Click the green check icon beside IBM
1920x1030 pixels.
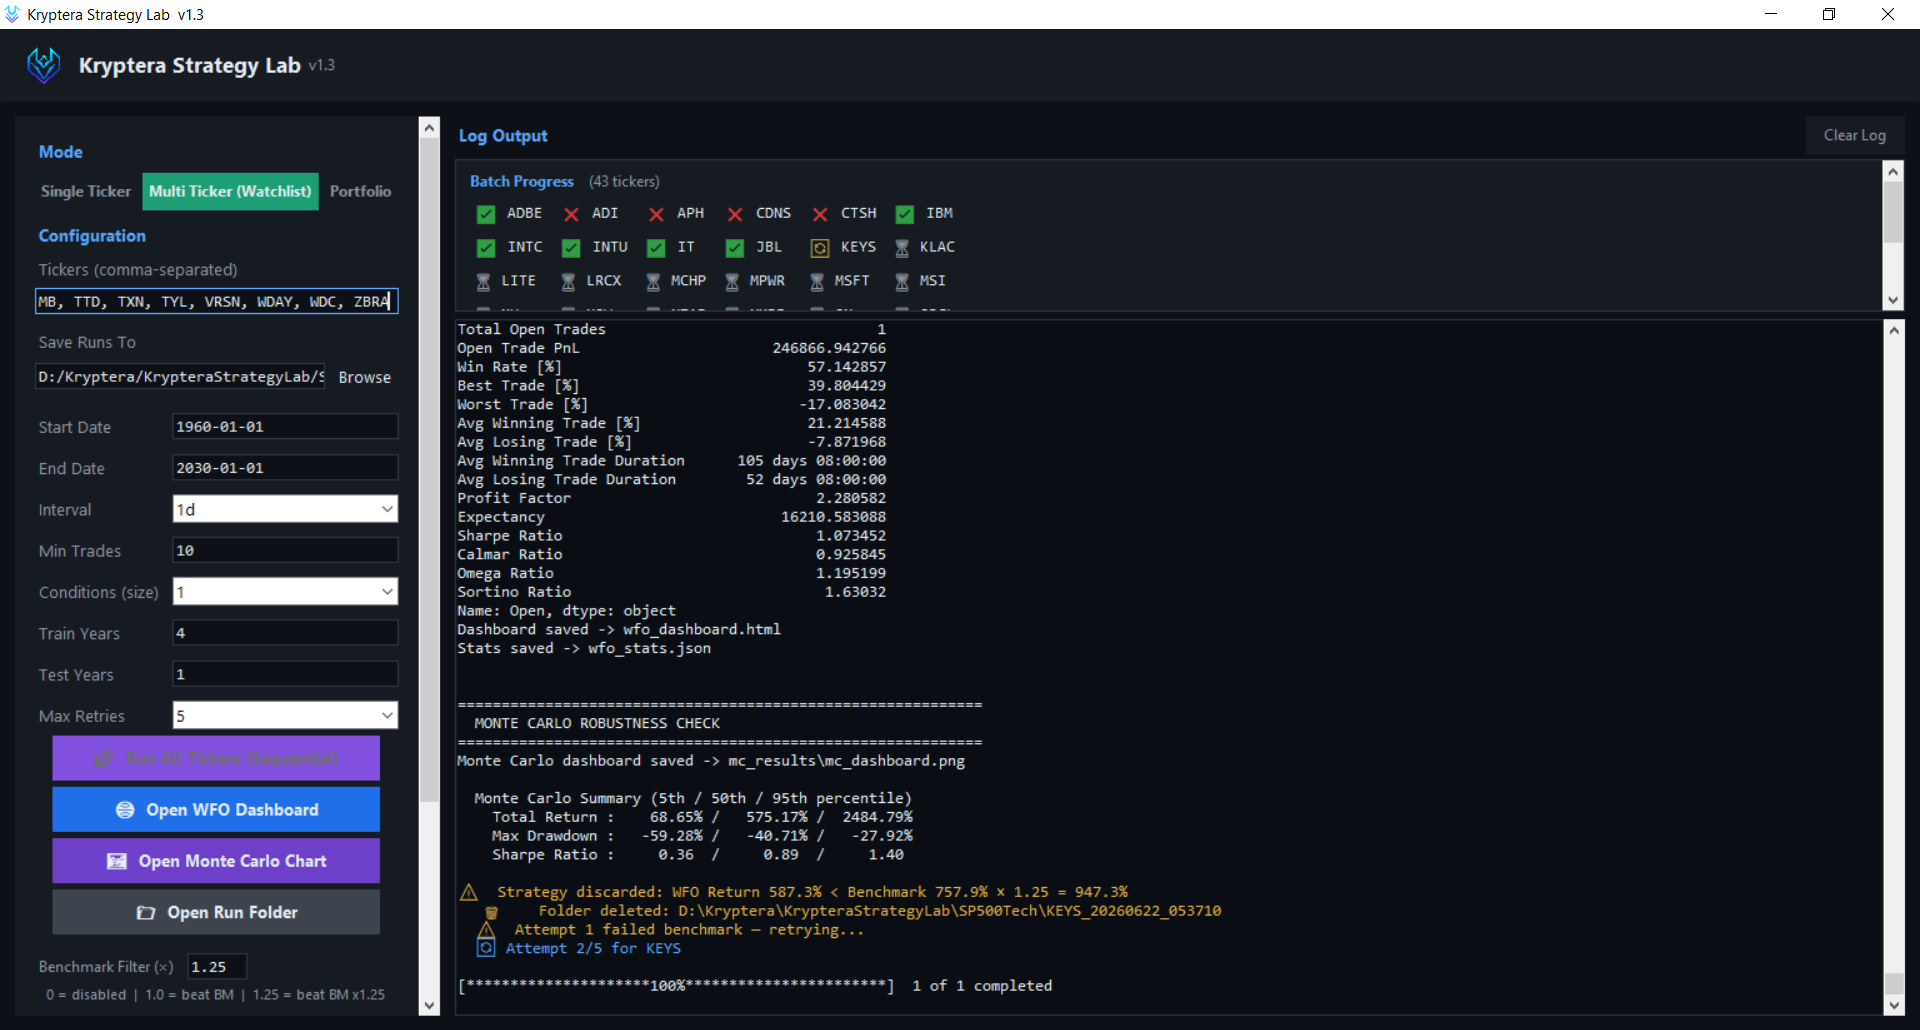tap(905, 214)
